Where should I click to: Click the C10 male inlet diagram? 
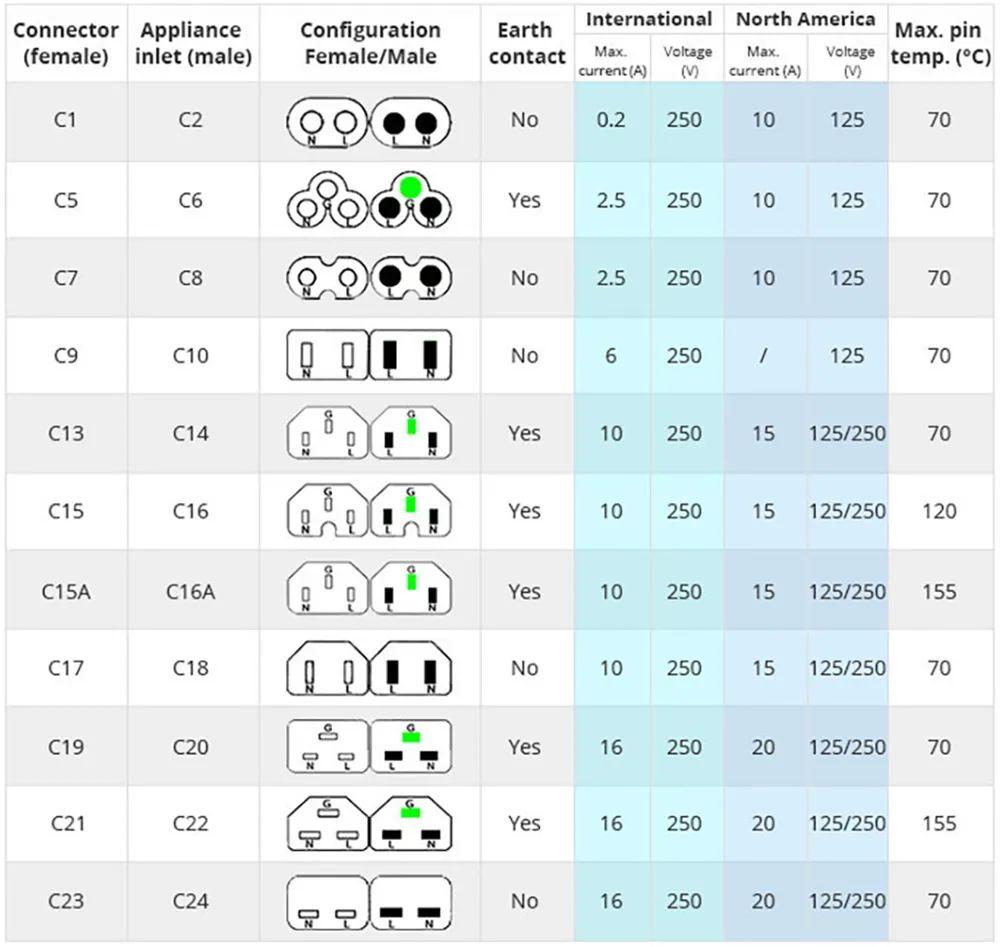(x=411, y=356)
